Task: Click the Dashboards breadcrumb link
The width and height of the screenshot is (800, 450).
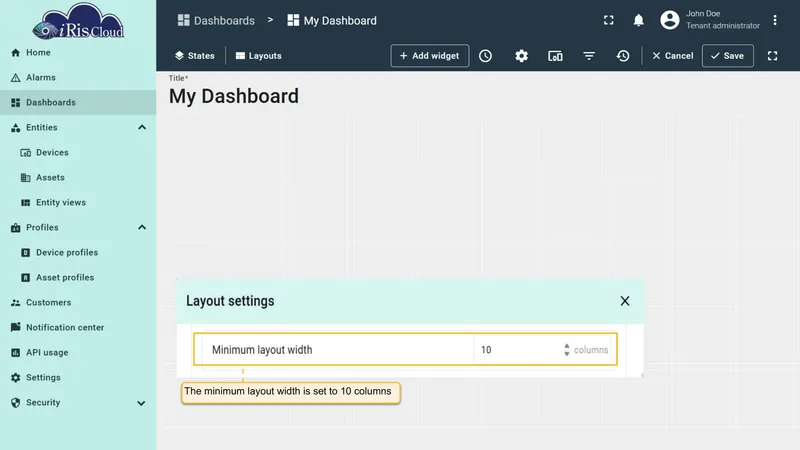Action: tap(216, 20)
